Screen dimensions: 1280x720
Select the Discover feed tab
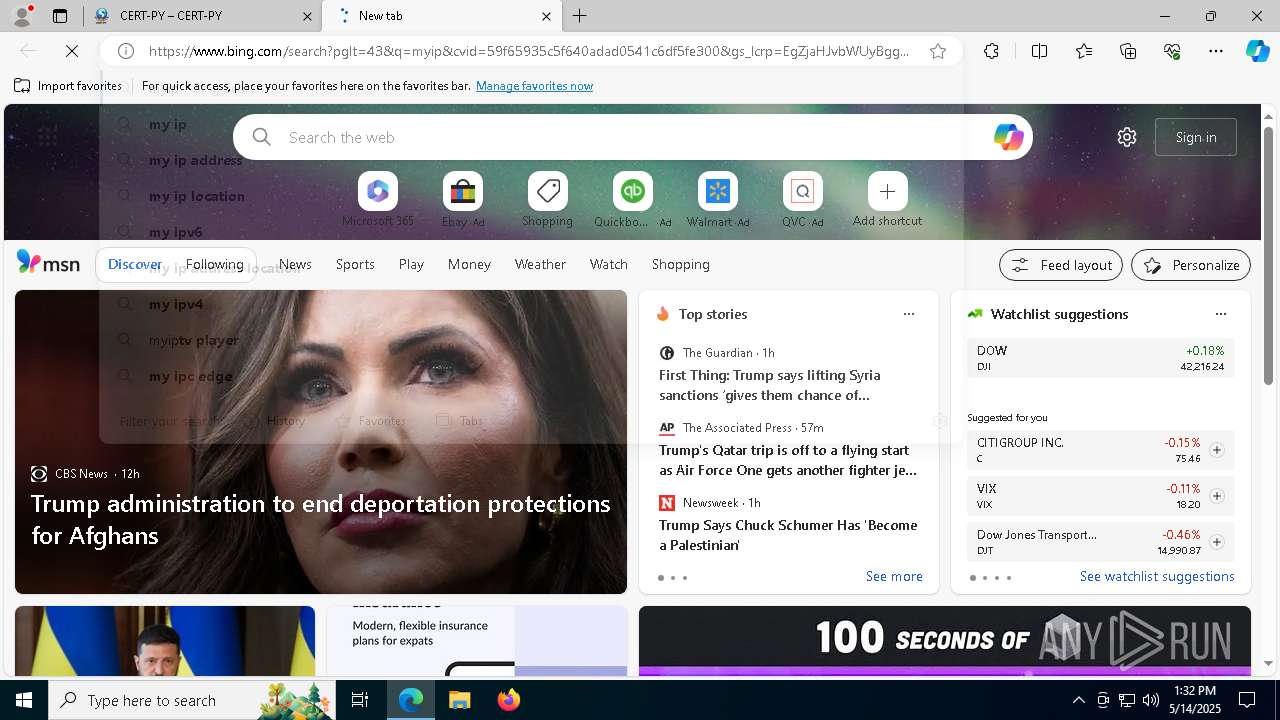pos(135,264)
